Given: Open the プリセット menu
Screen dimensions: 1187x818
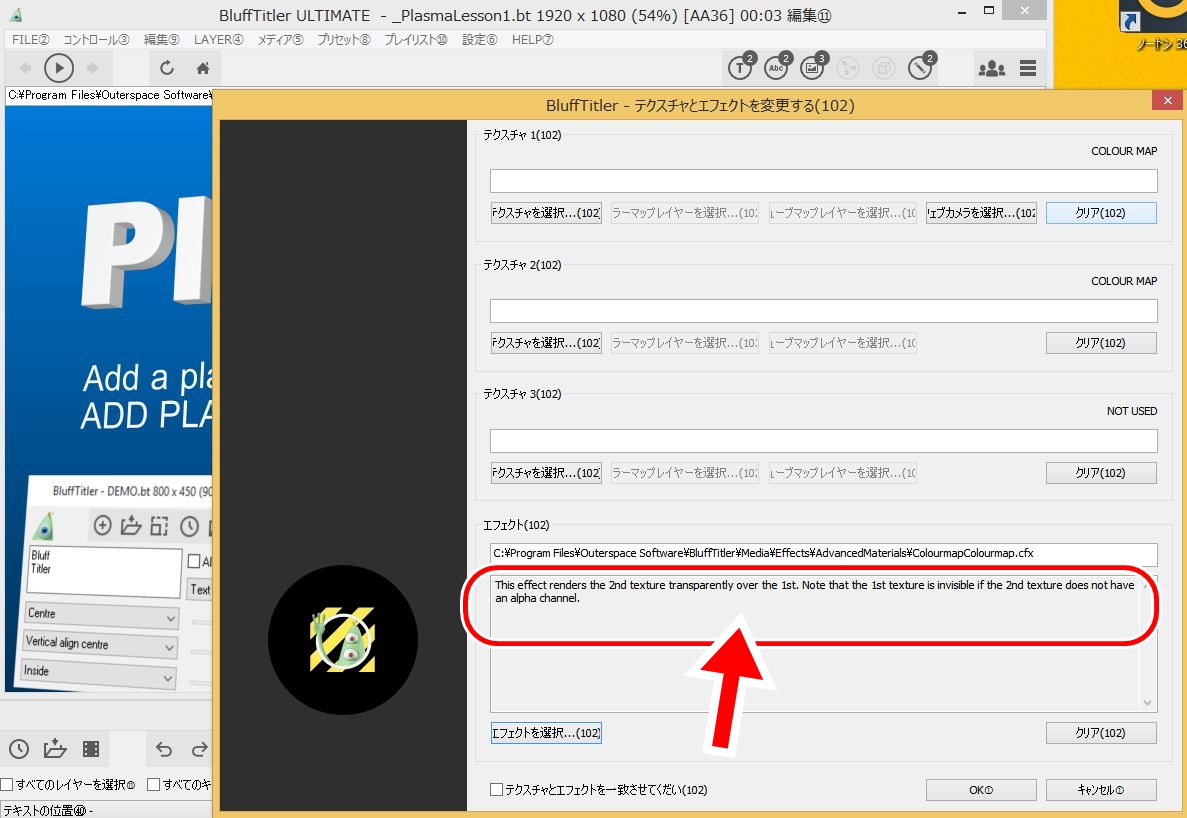Looking at the screenshot, I should point(344,39).
